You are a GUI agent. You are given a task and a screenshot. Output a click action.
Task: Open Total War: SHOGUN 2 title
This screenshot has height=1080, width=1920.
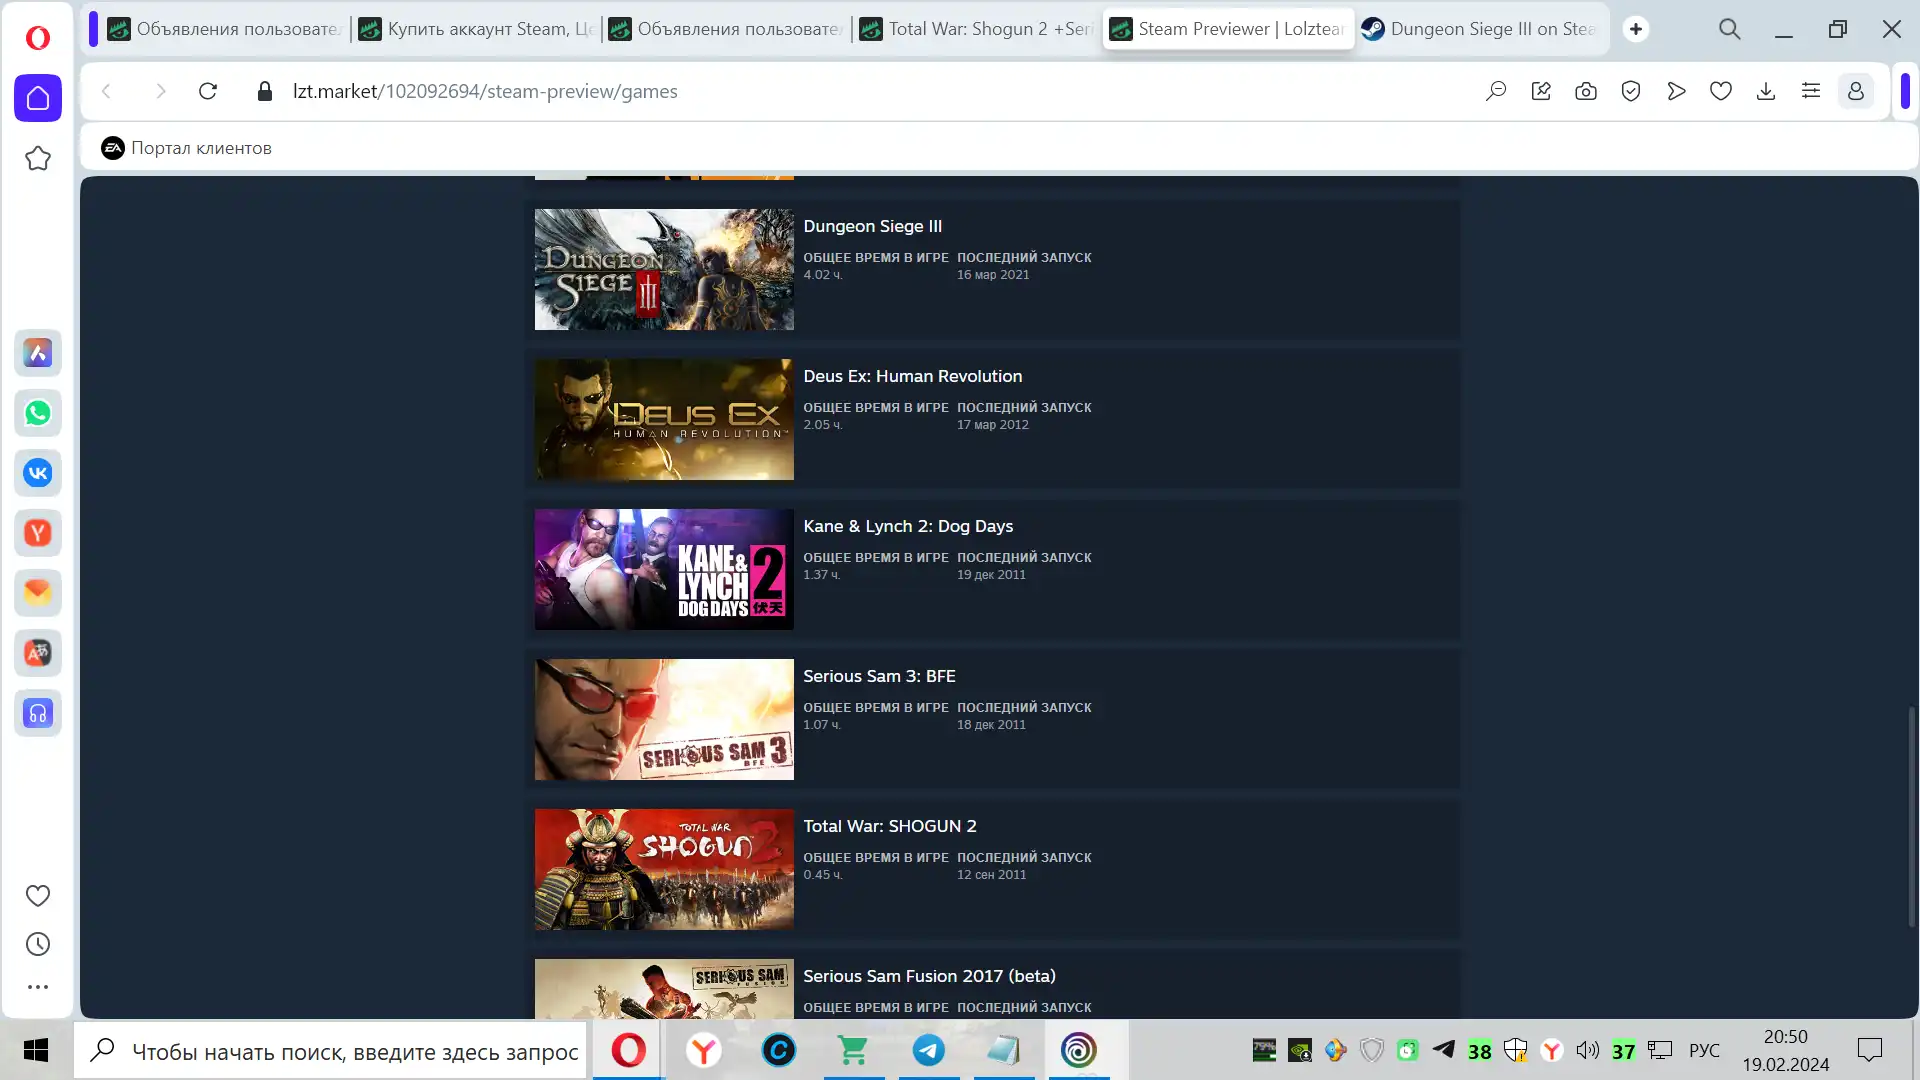890,826
